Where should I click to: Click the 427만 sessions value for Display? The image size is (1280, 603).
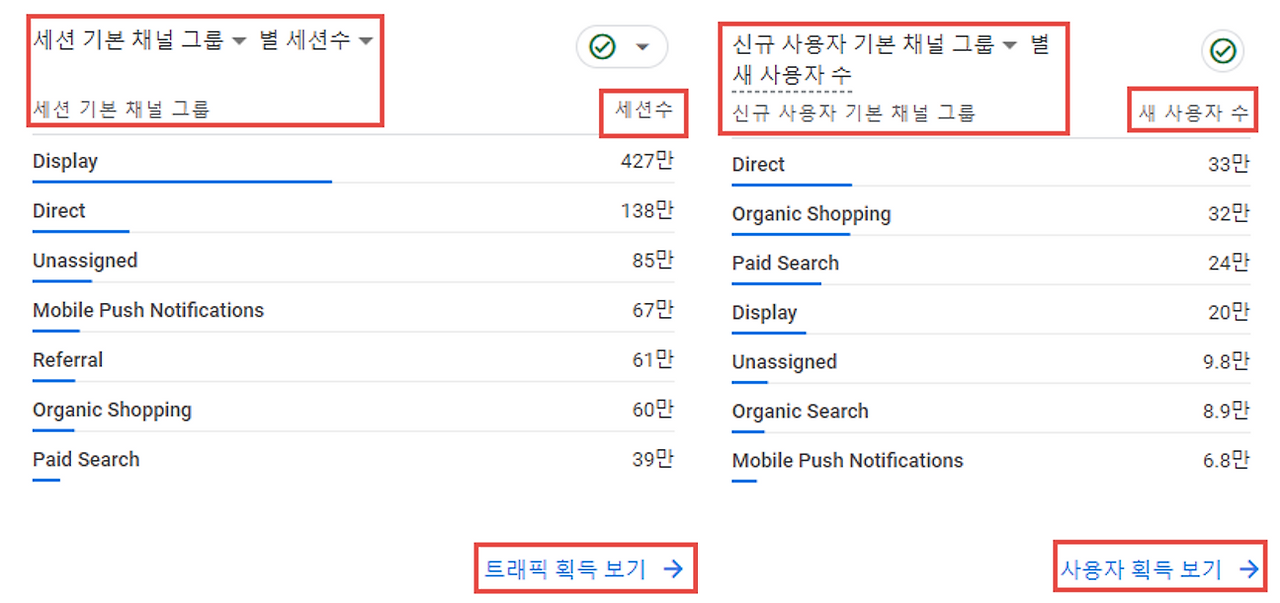[x=647, y=160]
